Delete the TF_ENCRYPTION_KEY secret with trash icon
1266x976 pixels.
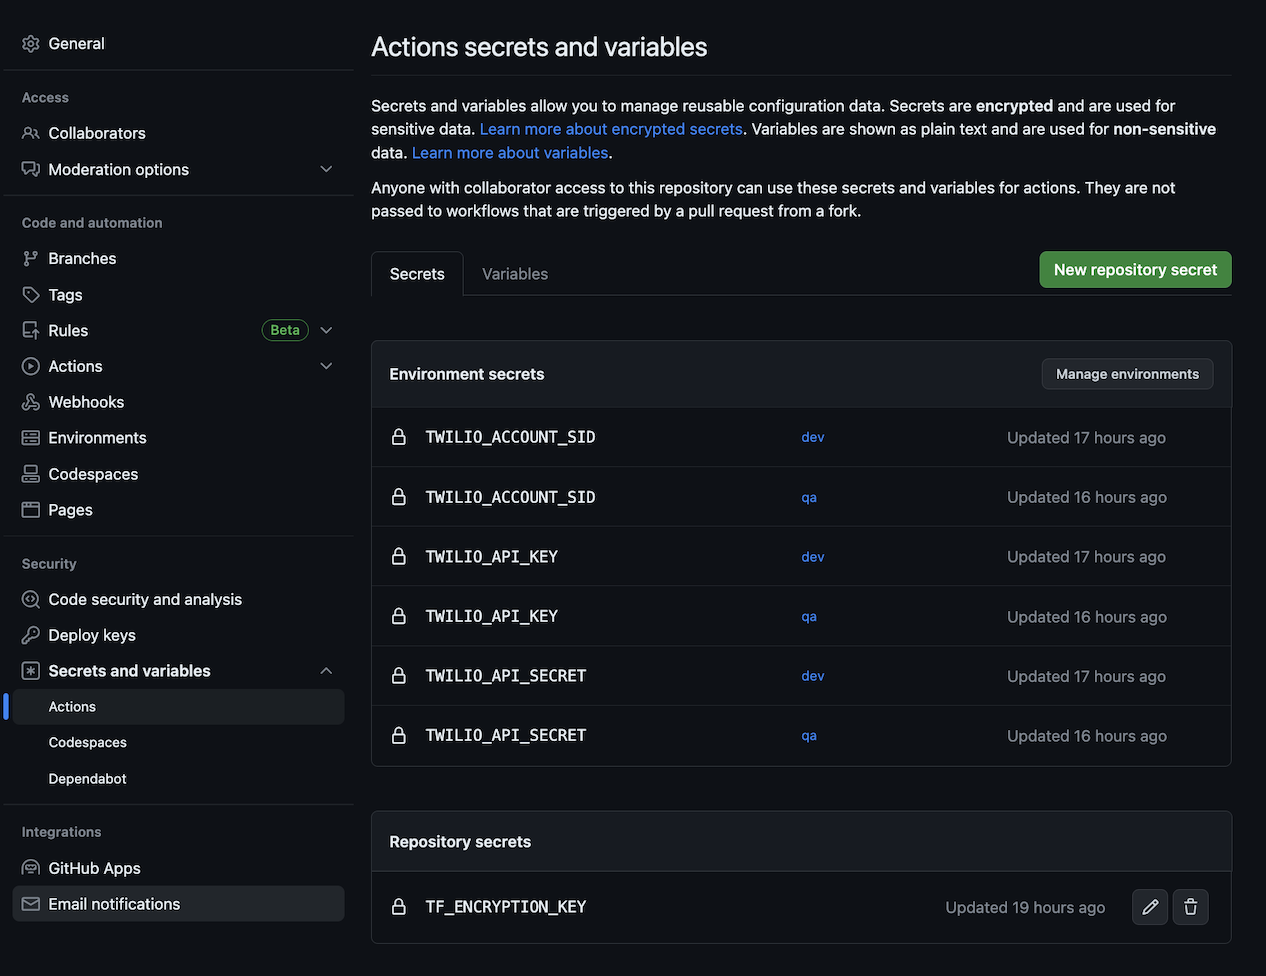pos(1190,907)
